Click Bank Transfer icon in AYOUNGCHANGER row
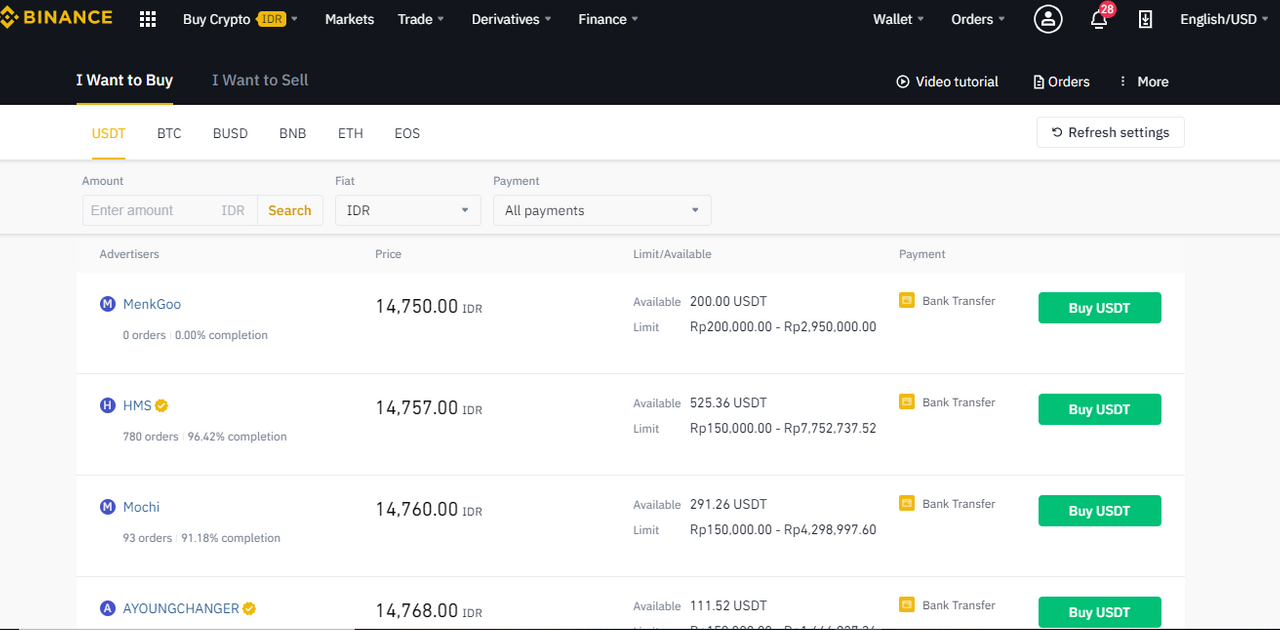Viewport: 1280px width, 630px height. [907, 605]
